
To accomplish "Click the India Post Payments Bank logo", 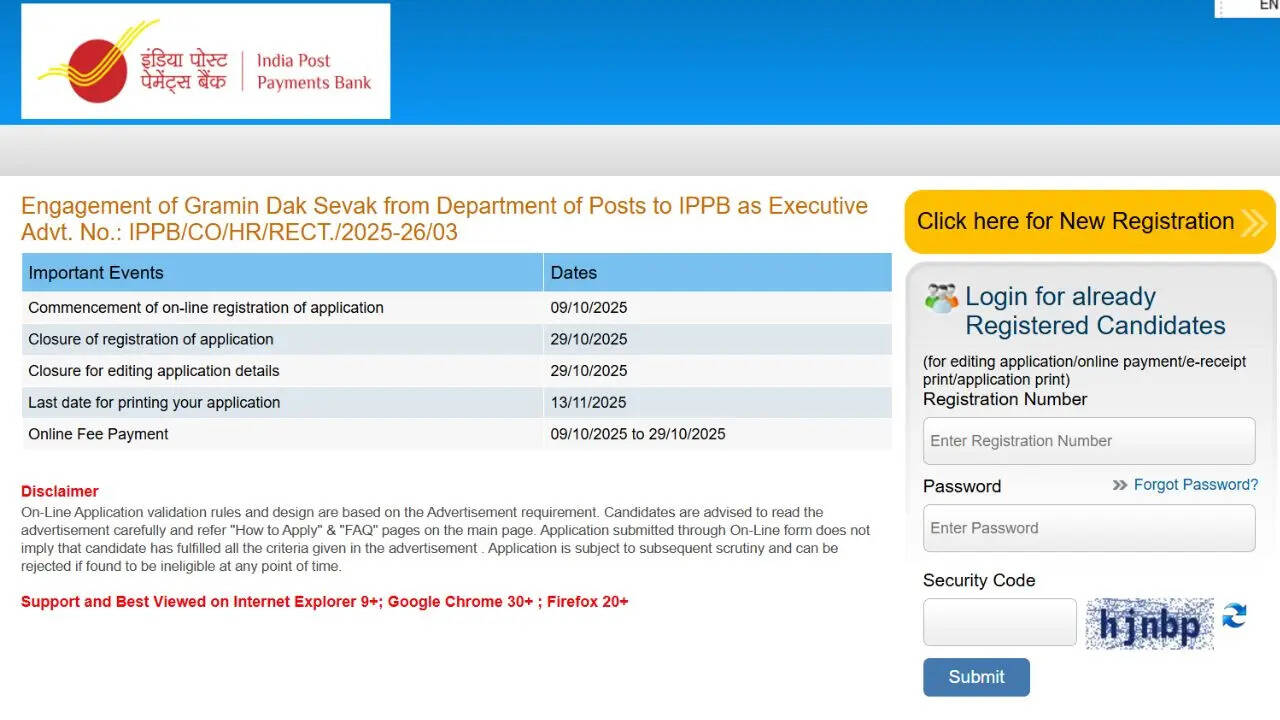I will 205,62.
